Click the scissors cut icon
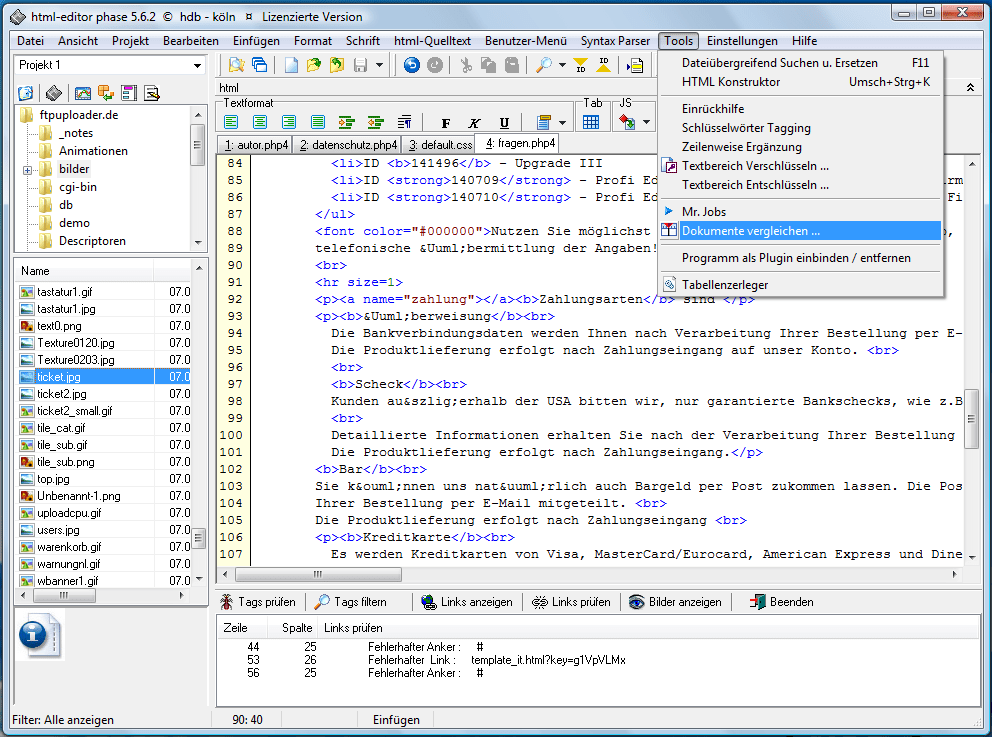 [466, 65]
